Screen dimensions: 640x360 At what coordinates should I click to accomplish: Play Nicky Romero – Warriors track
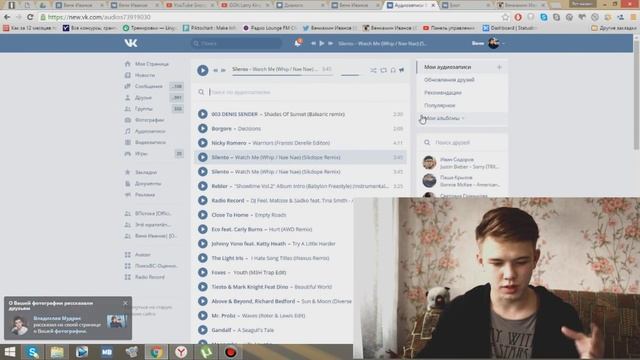coord(202,143)
